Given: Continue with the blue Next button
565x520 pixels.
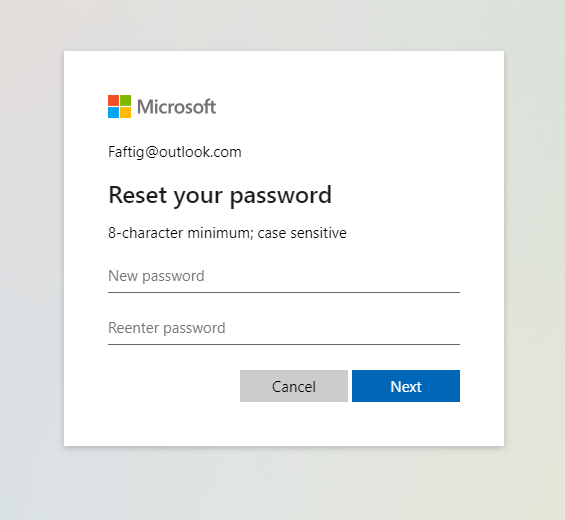Looking at the screenshot, I should point(406,386).
